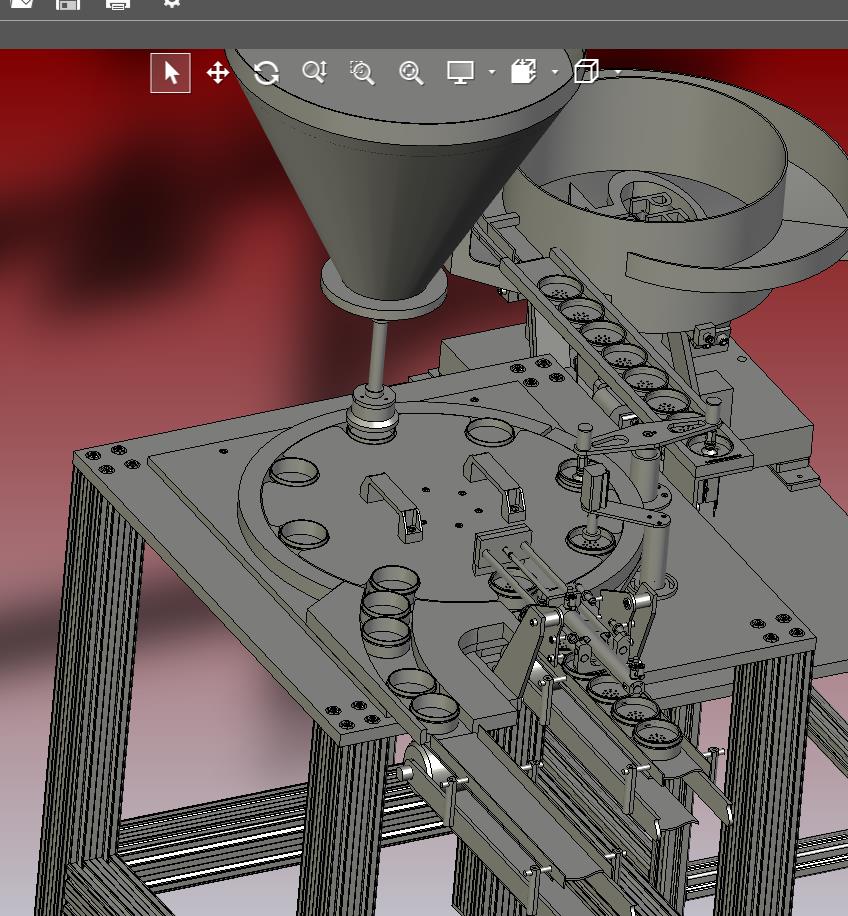Activate the Select arrow tool

[x=170, y=73]
